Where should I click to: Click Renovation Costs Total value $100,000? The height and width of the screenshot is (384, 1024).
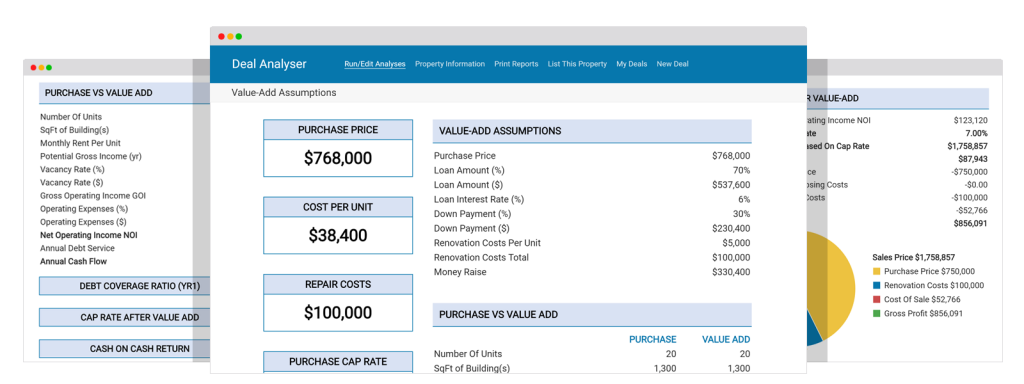(x=731, y=257)
